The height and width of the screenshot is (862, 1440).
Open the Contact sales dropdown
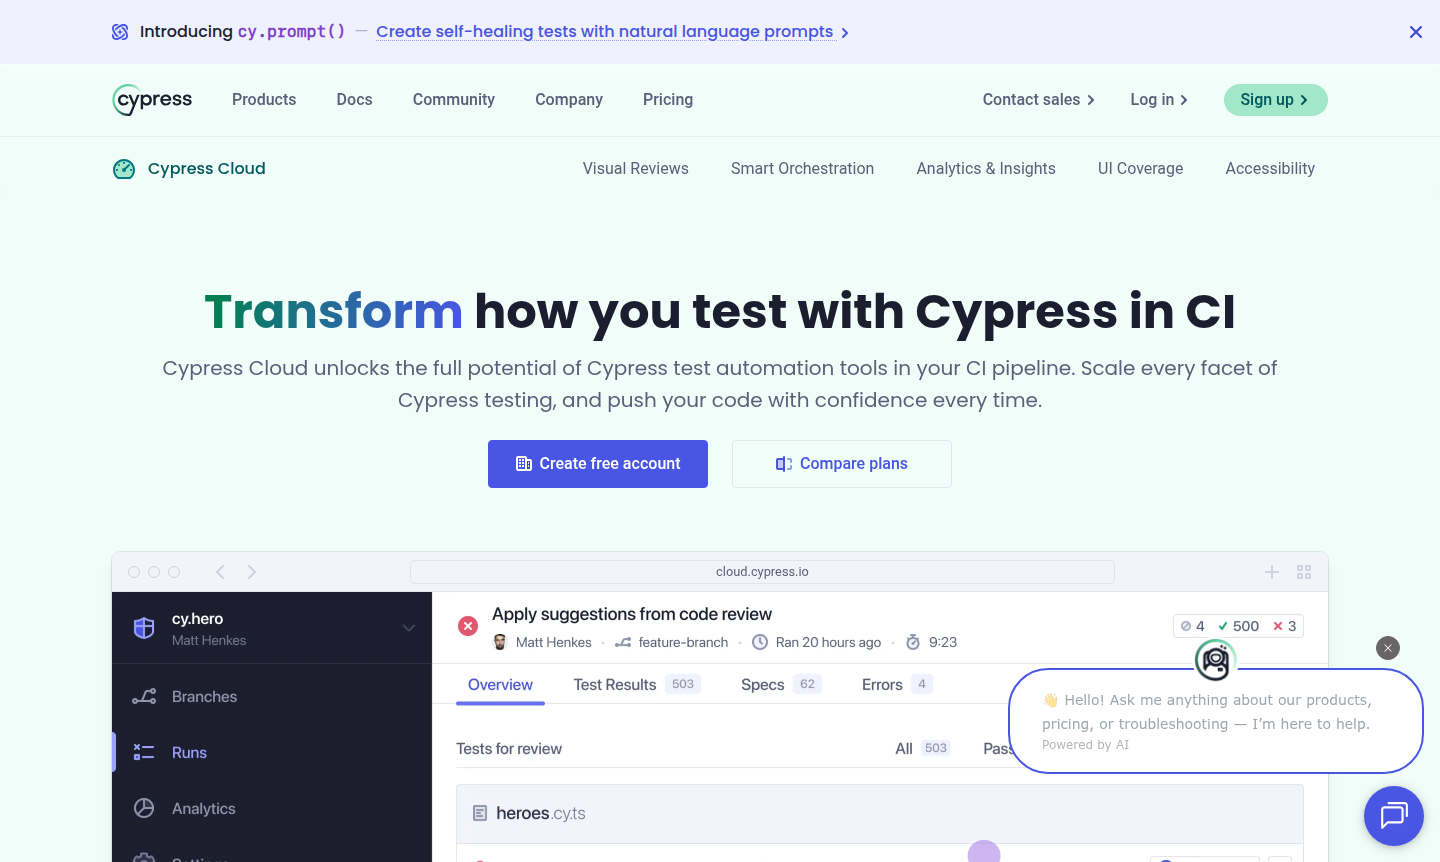[1038, 99]
